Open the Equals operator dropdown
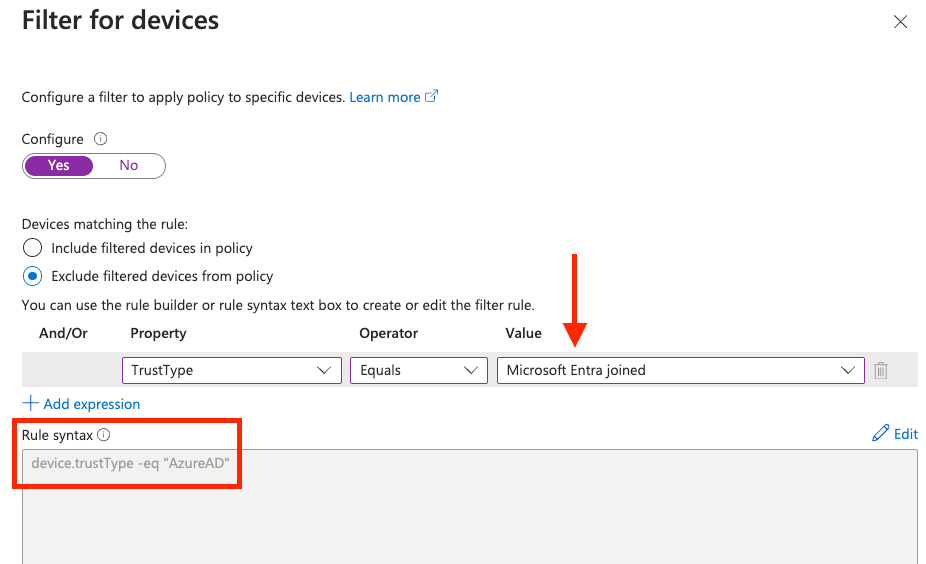The image size is (926, 564). (418, 370)
